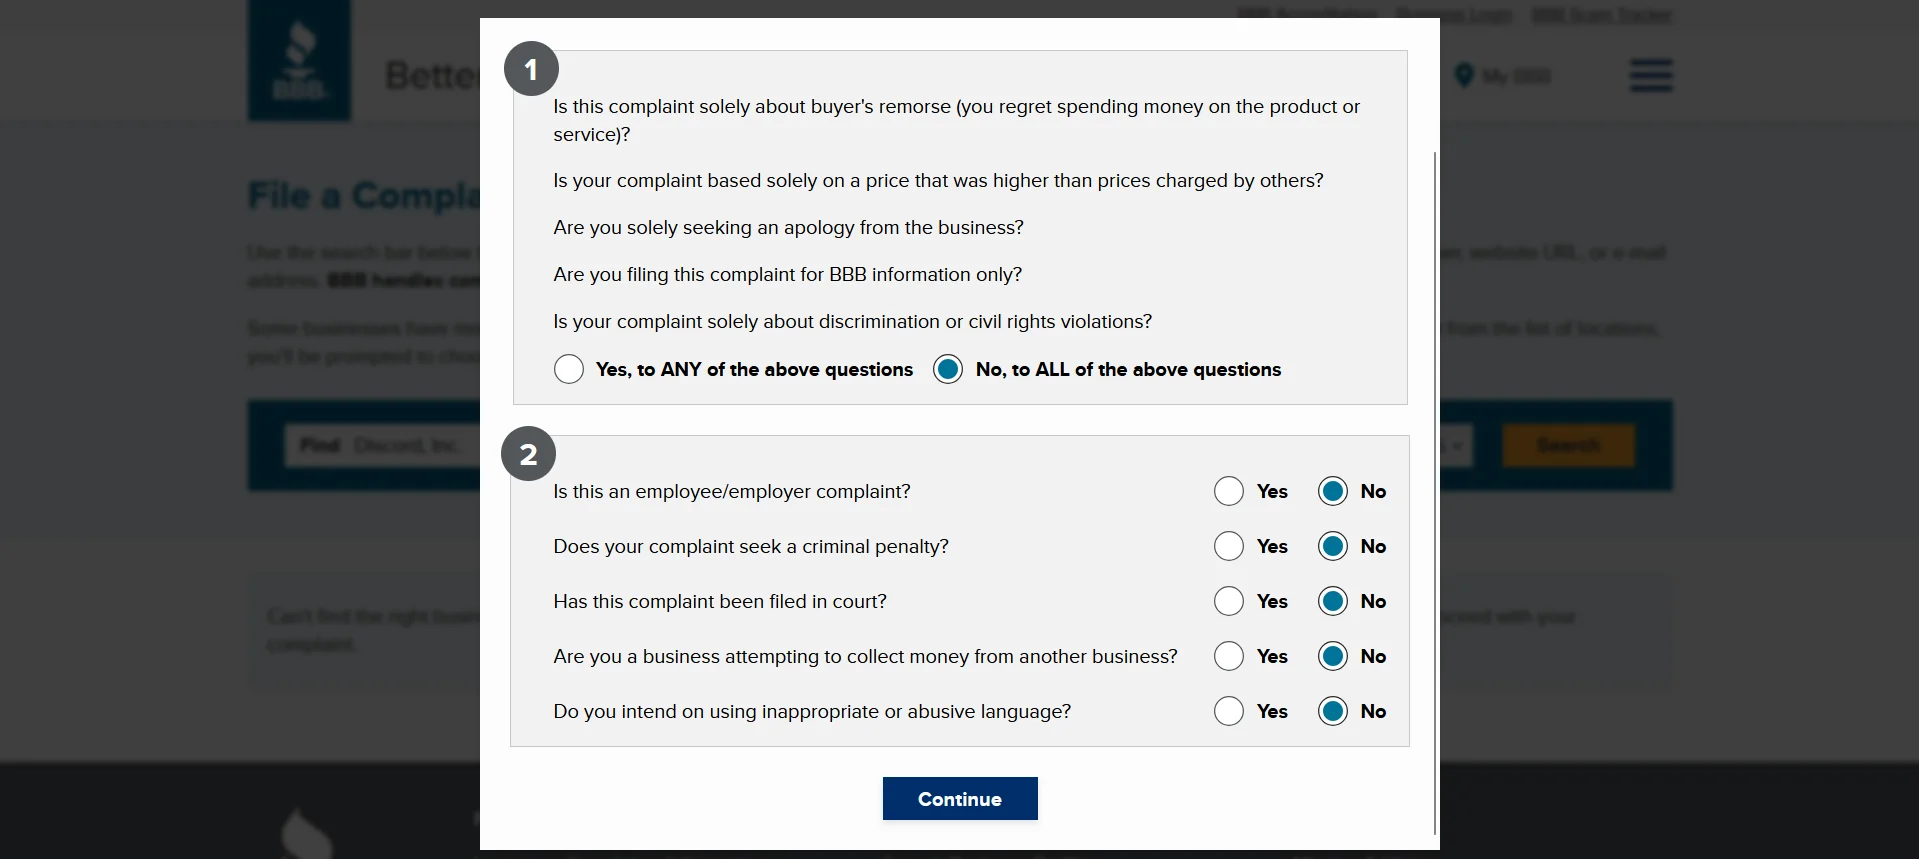This screenshot has width=1919, height=859.
Task: Open the hamburger menu icon
Action: tap(1651, 75)
